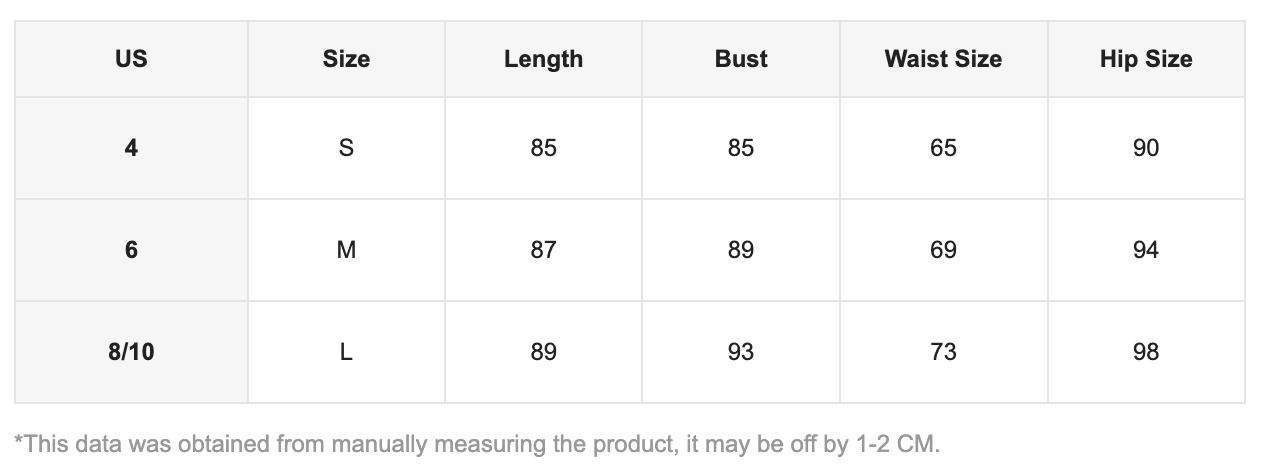Click waist value 73 for size L

943,352
